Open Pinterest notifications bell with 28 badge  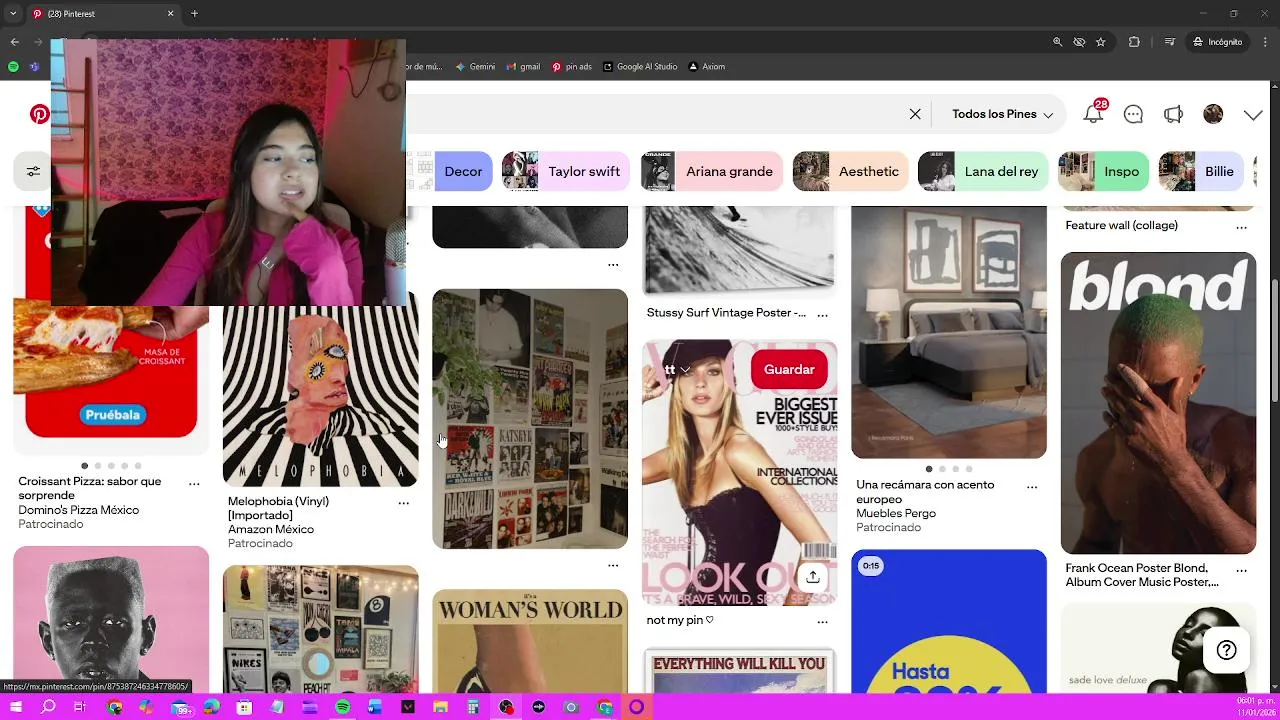coord(1094,113)
